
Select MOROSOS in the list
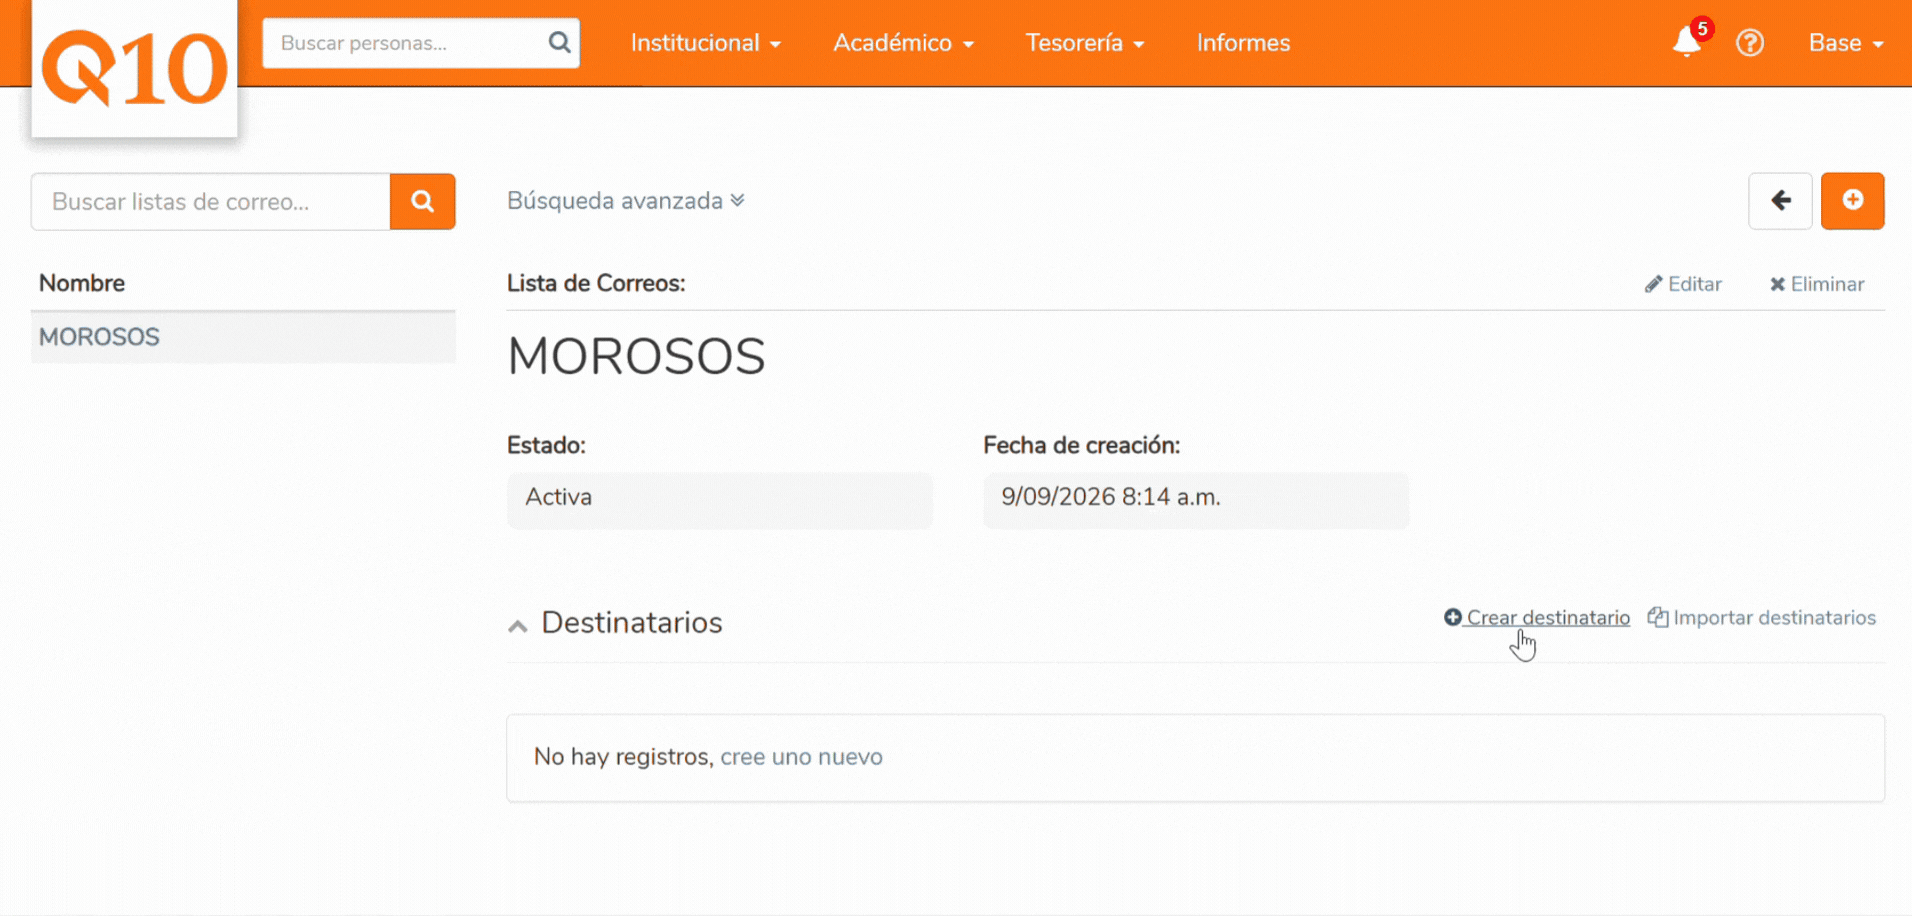(x=243, y=337)
